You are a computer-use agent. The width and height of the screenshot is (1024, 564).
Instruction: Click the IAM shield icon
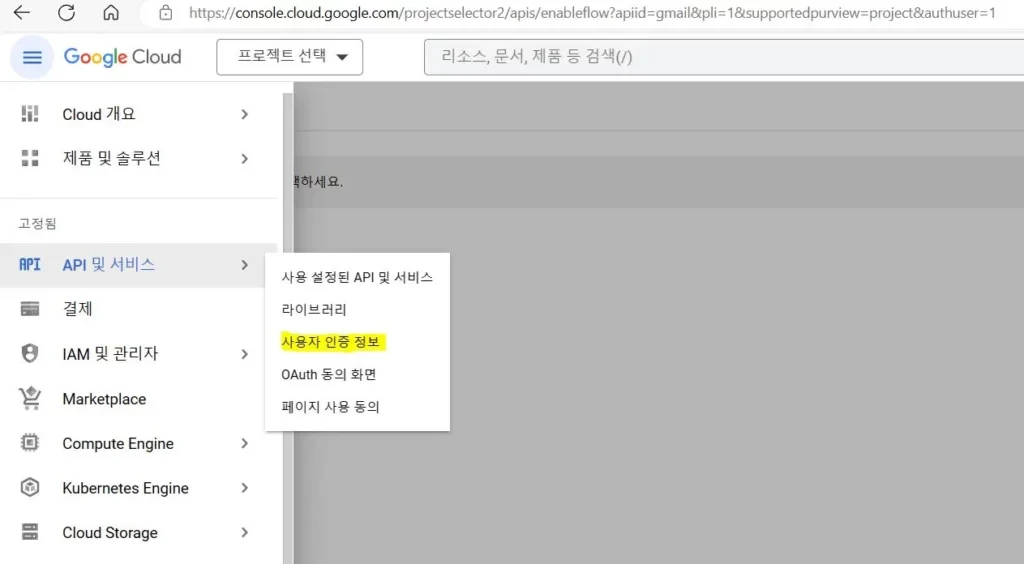[30, 353]
